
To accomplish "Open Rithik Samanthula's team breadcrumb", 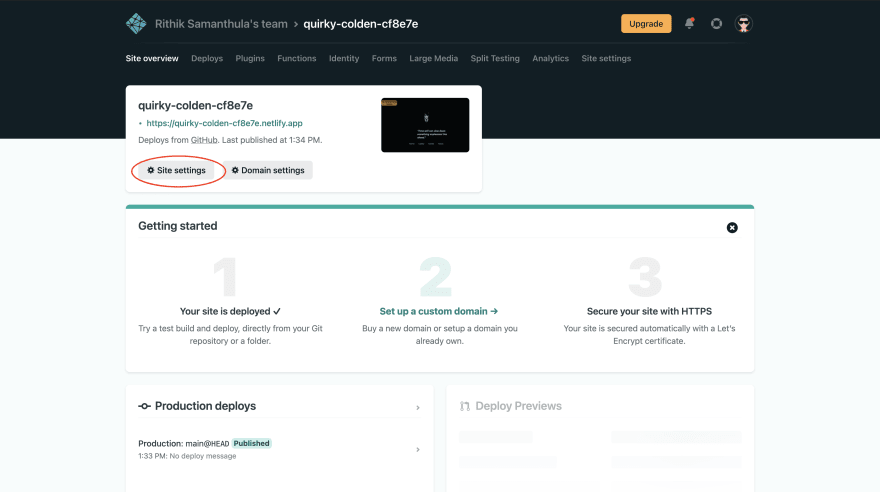I will click(221, 24).
